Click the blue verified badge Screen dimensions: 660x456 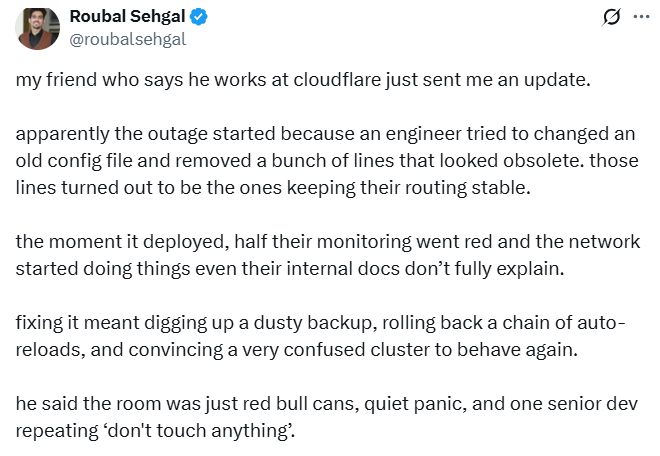point(198,17)
